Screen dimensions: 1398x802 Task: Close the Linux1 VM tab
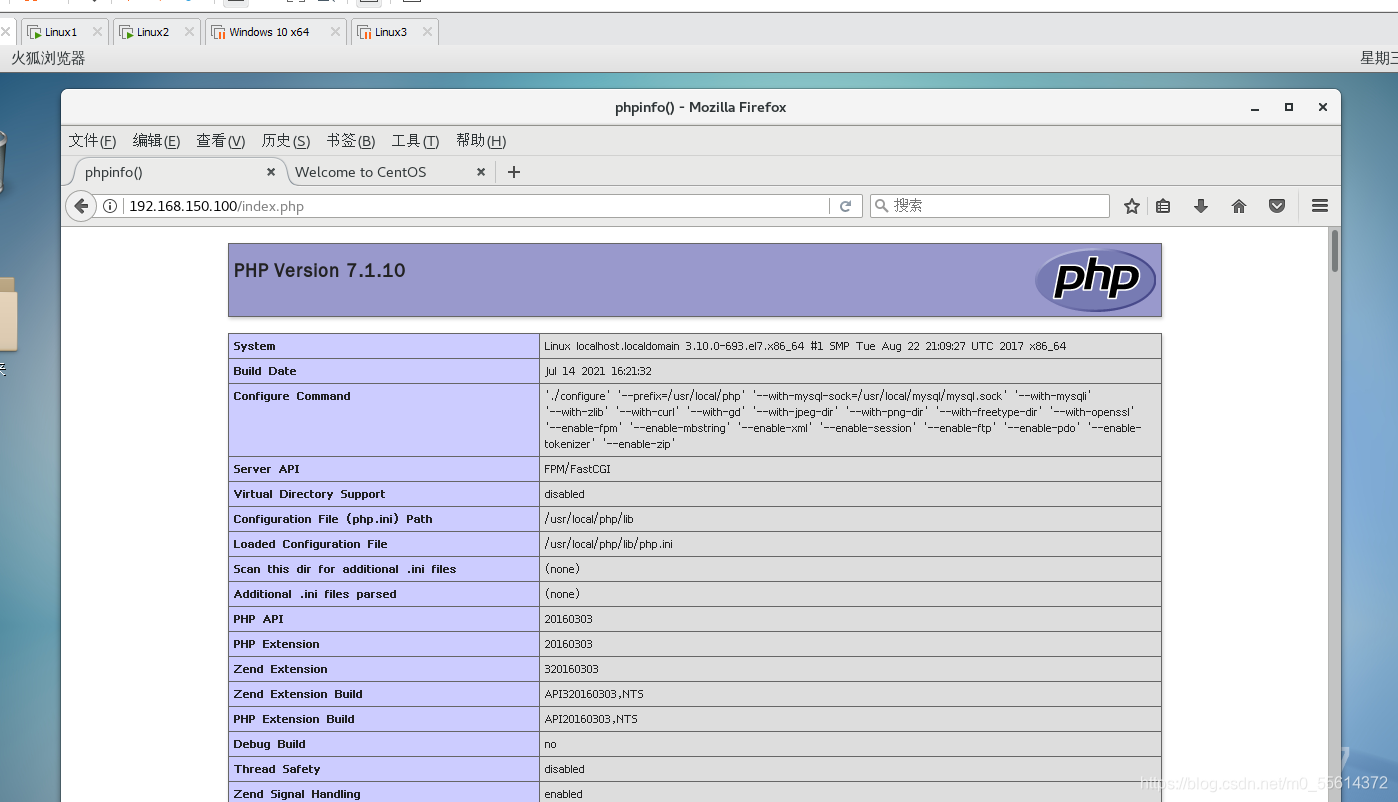coord(97,32)
